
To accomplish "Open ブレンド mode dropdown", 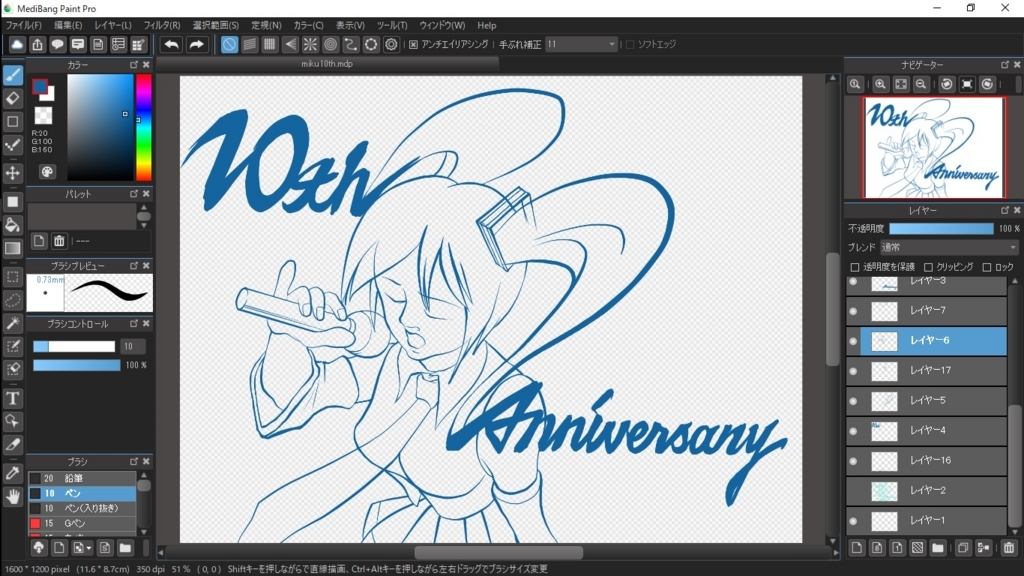I will click(x=948, y=248).
